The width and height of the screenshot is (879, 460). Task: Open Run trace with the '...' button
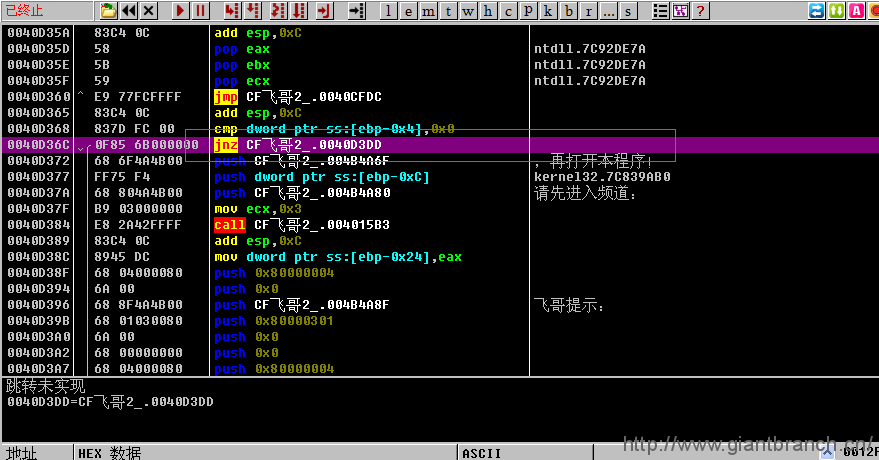coord(608,11)
